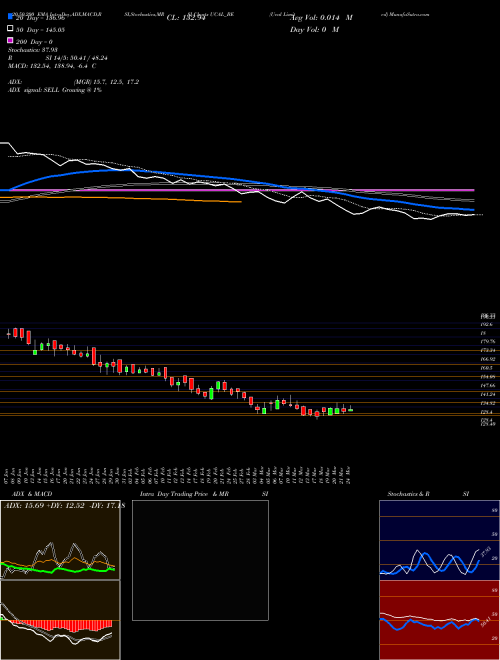Click the '(MGR) 15.7, 12.5, 17.2' ADX values

(x=106, y=82)
